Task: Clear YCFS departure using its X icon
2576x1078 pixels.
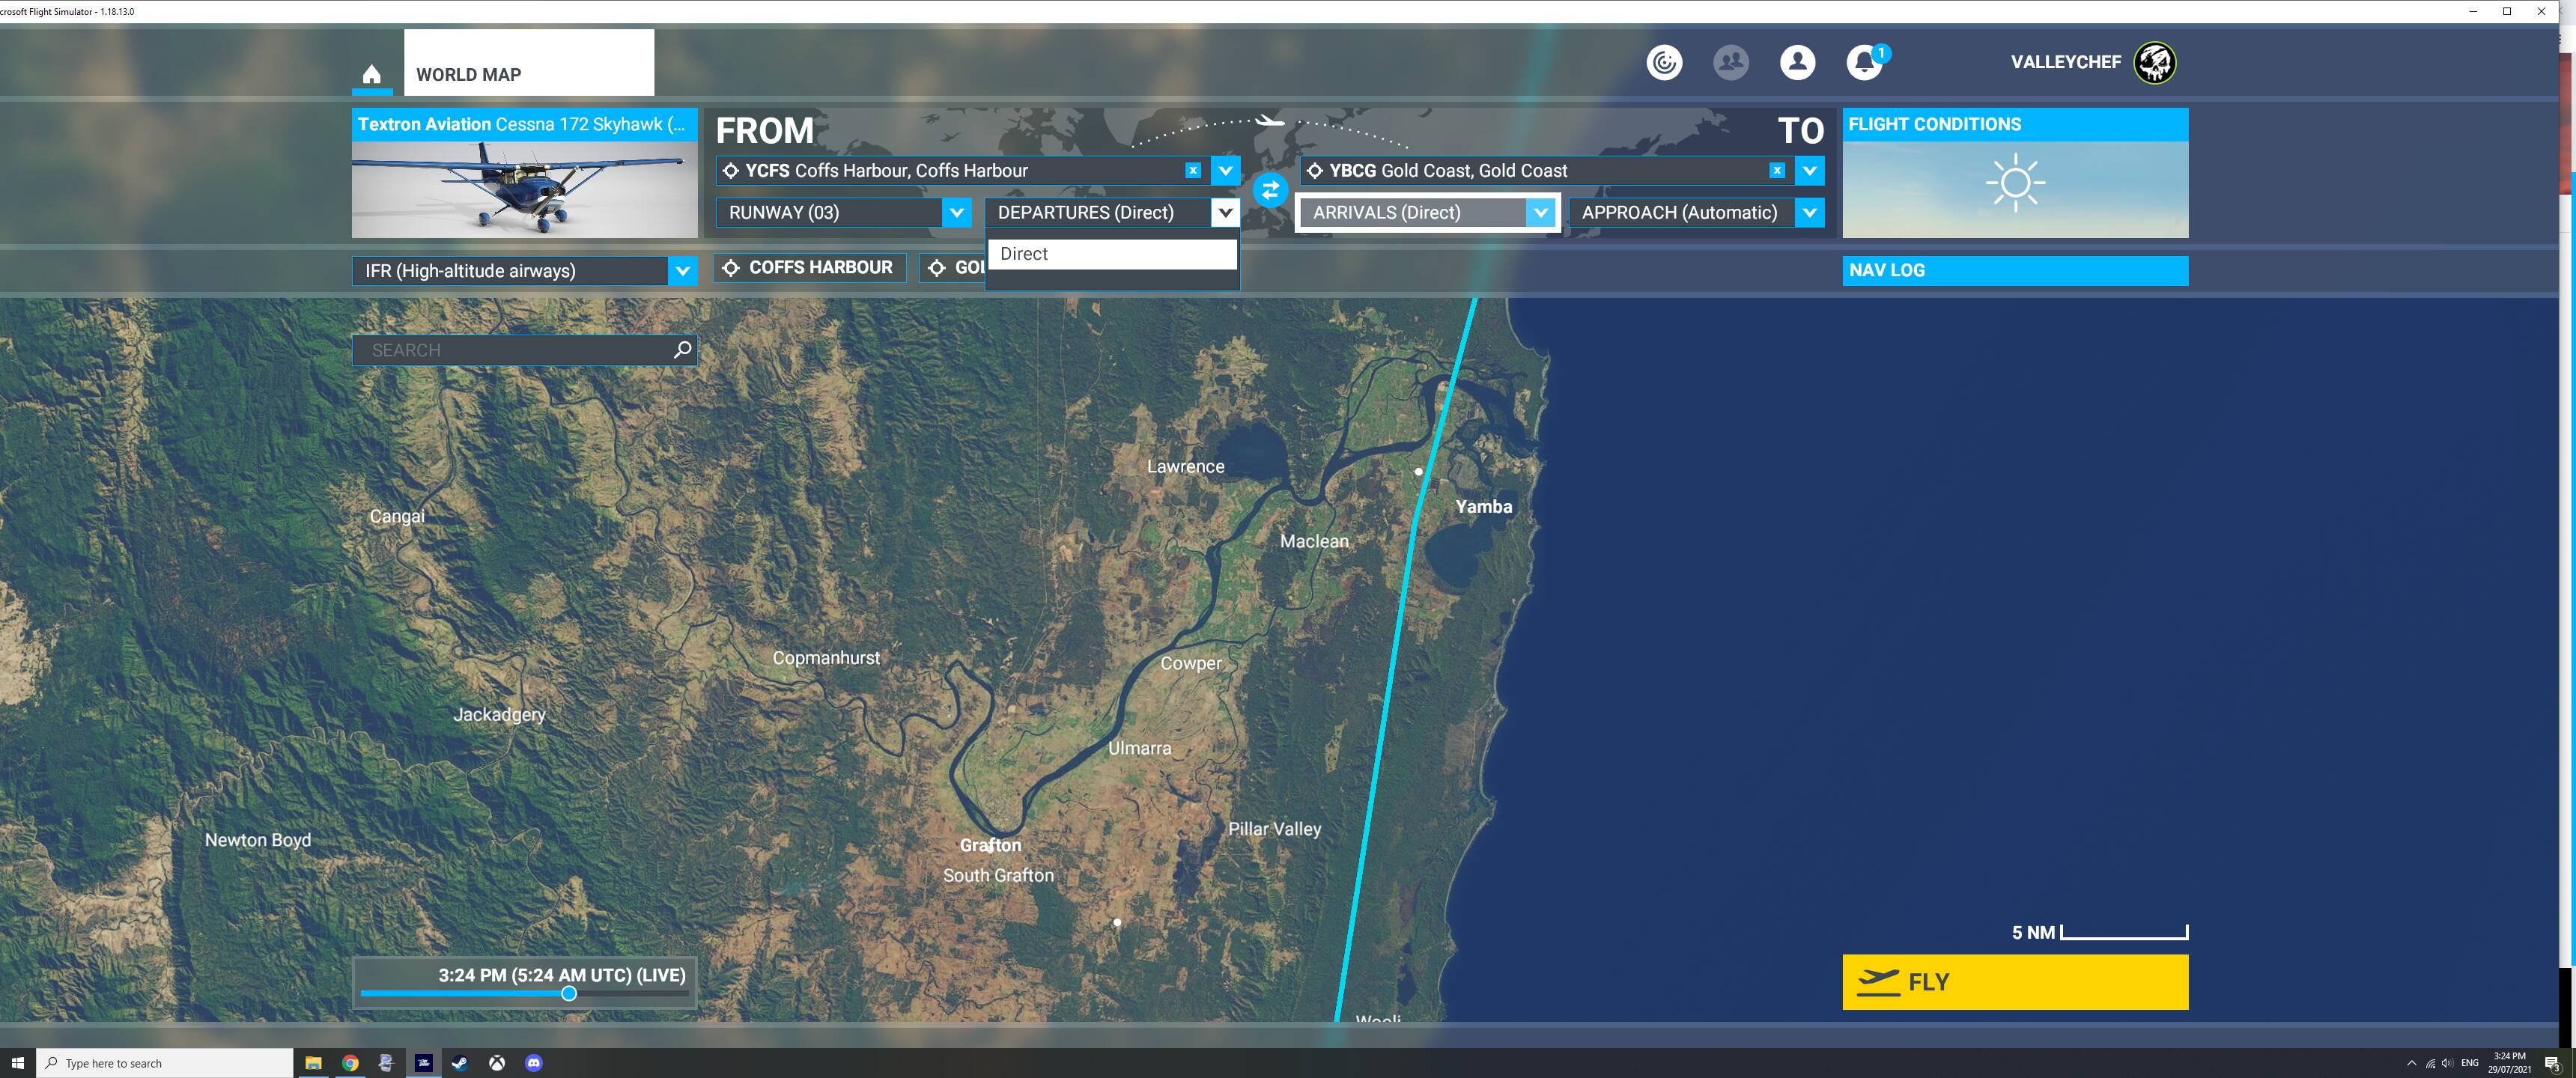Action: (x=1192, y=170)
